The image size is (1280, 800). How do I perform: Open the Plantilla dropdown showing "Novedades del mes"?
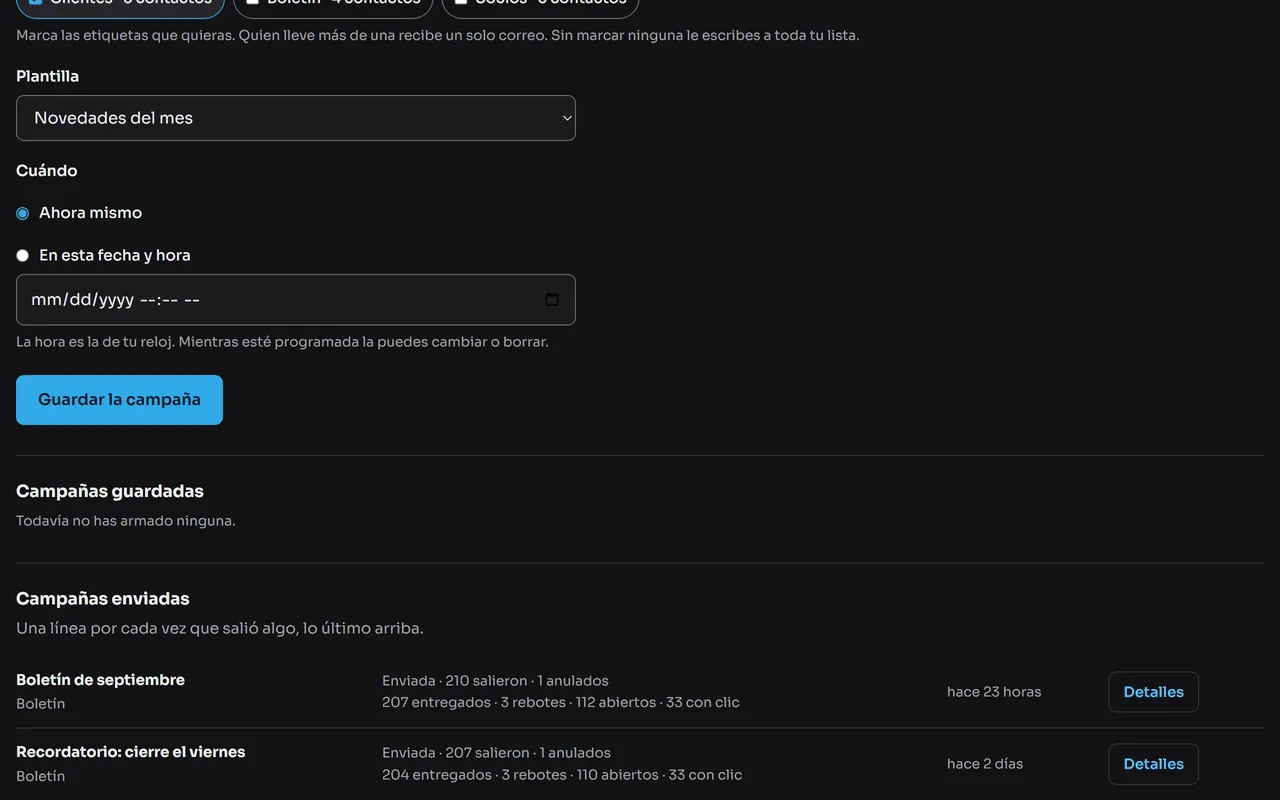(x=296, y=118)
